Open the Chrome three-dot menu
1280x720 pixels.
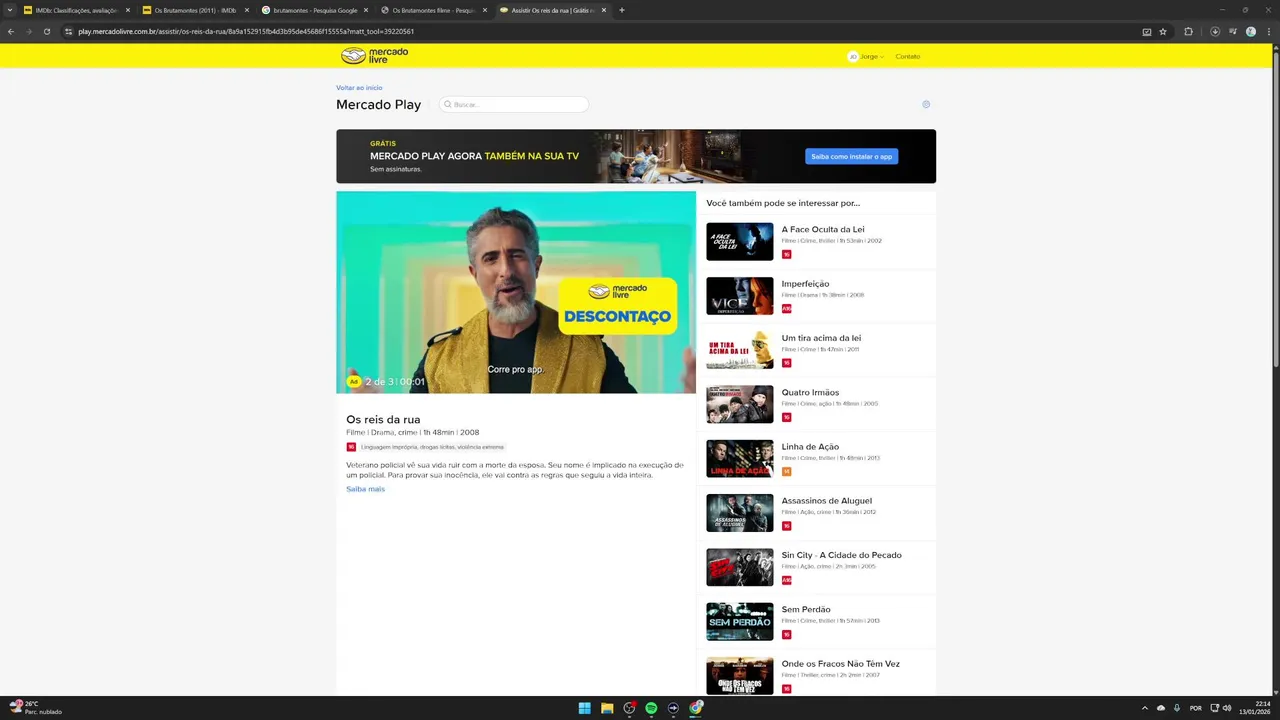[1268, 31]
